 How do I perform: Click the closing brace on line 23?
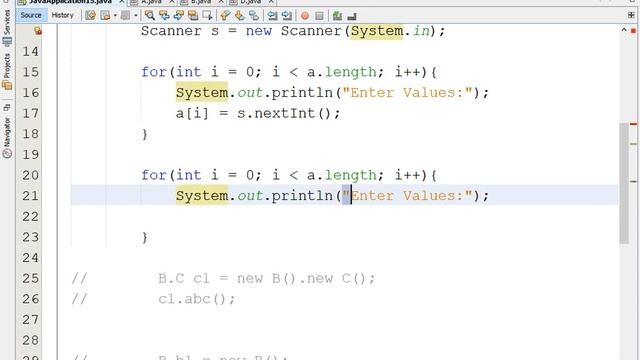(144, 237)
